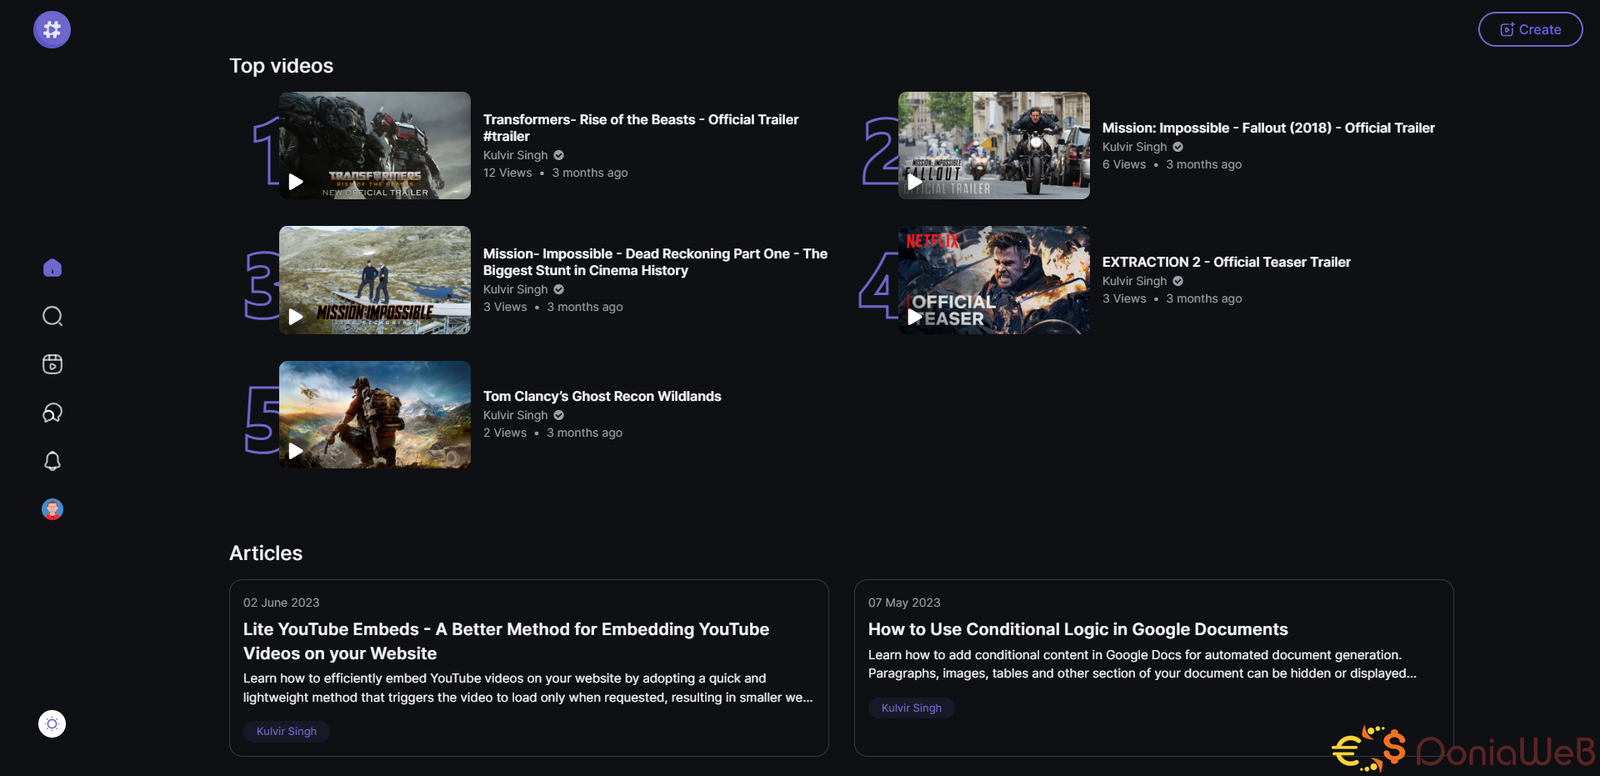Click Kulvir Singh under the Transformers video
This screenshot has height=776, width=1600.
[515, 155]
